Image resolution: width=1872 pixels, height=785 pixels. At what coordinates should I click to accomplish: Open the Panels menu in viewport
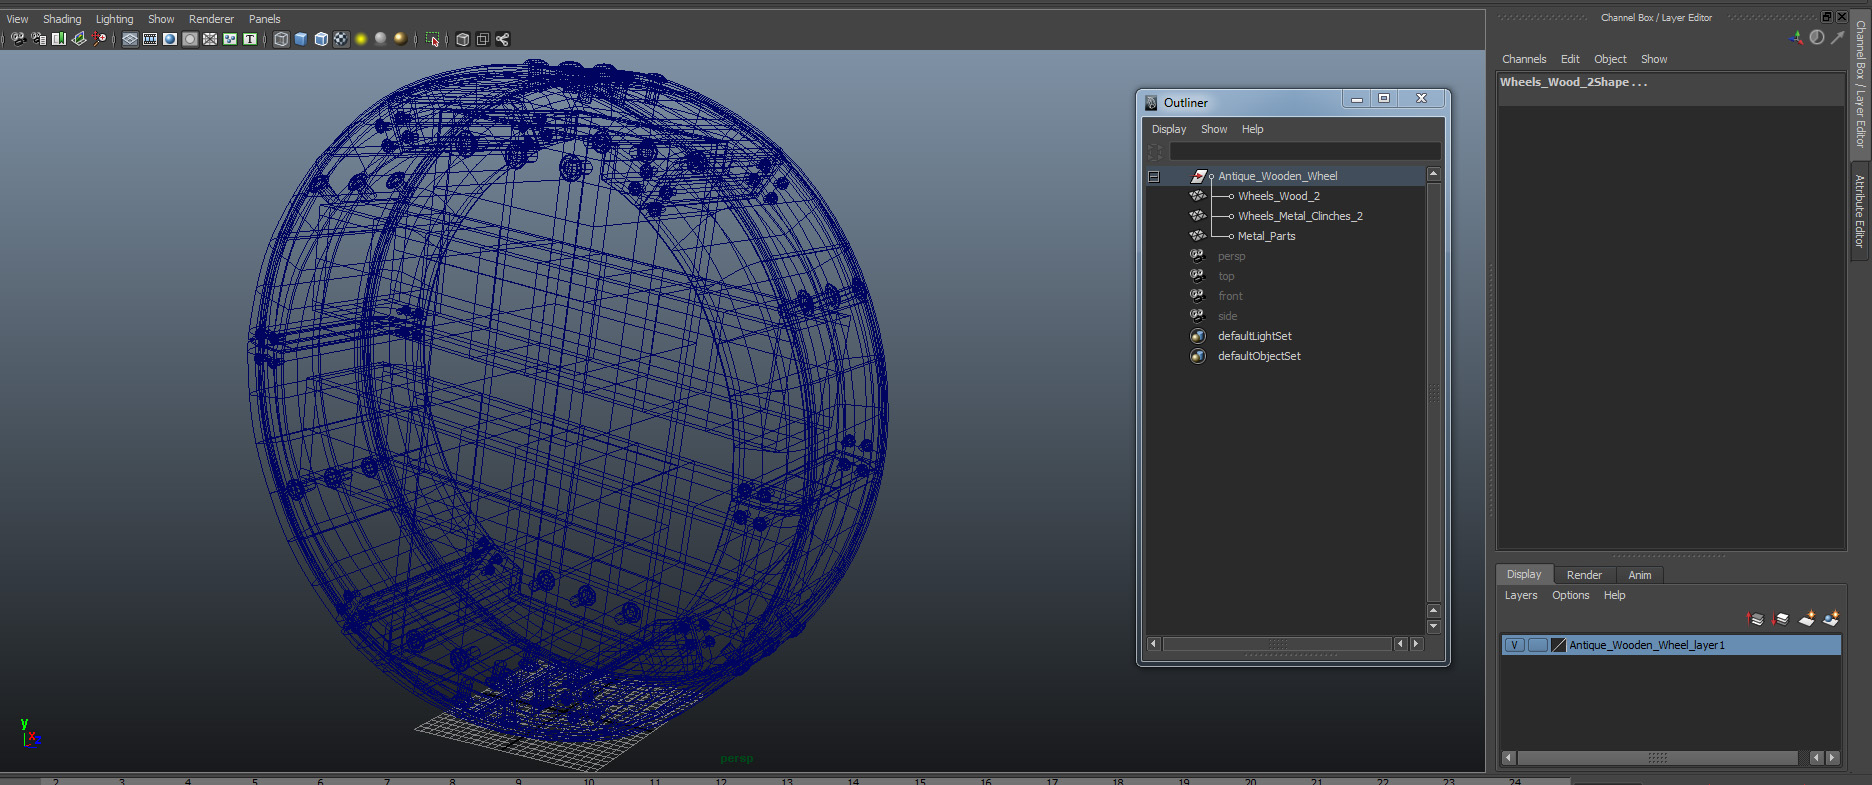[x=264, y=19]
